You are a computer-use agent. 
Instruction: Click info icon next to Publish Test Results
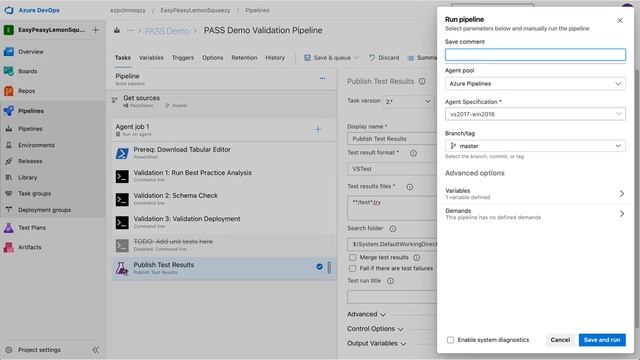pos(422,81)
